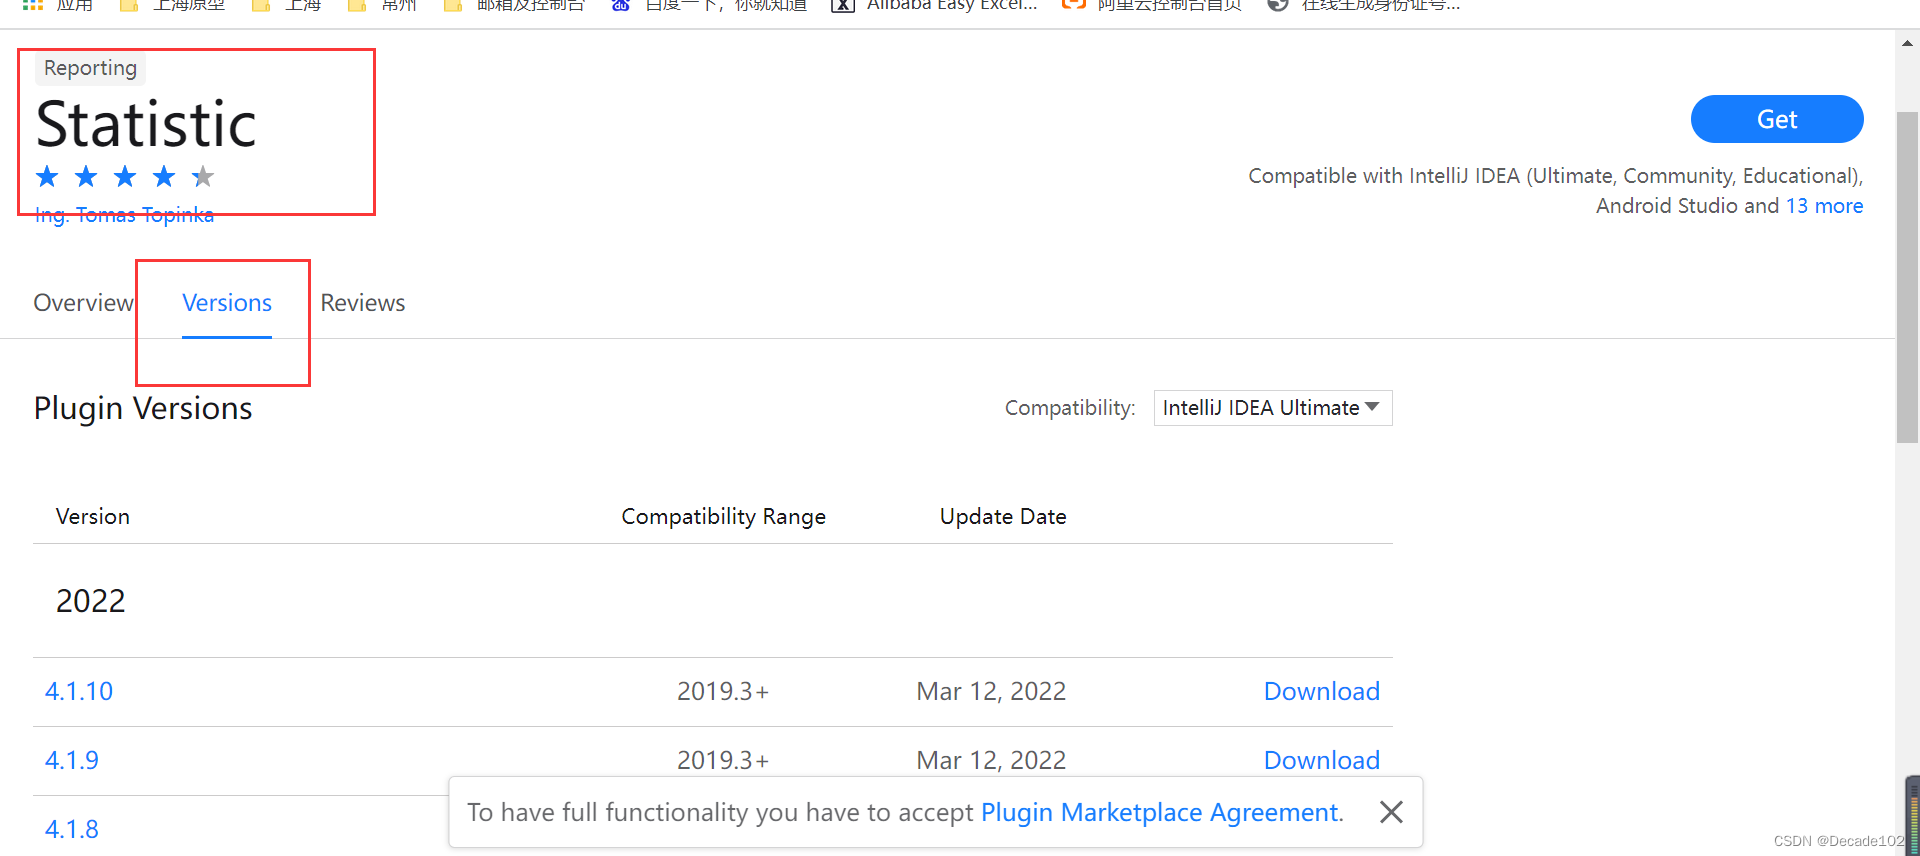Click the 'Compatibility Range' column header
1920x856 pixels.
723,516
